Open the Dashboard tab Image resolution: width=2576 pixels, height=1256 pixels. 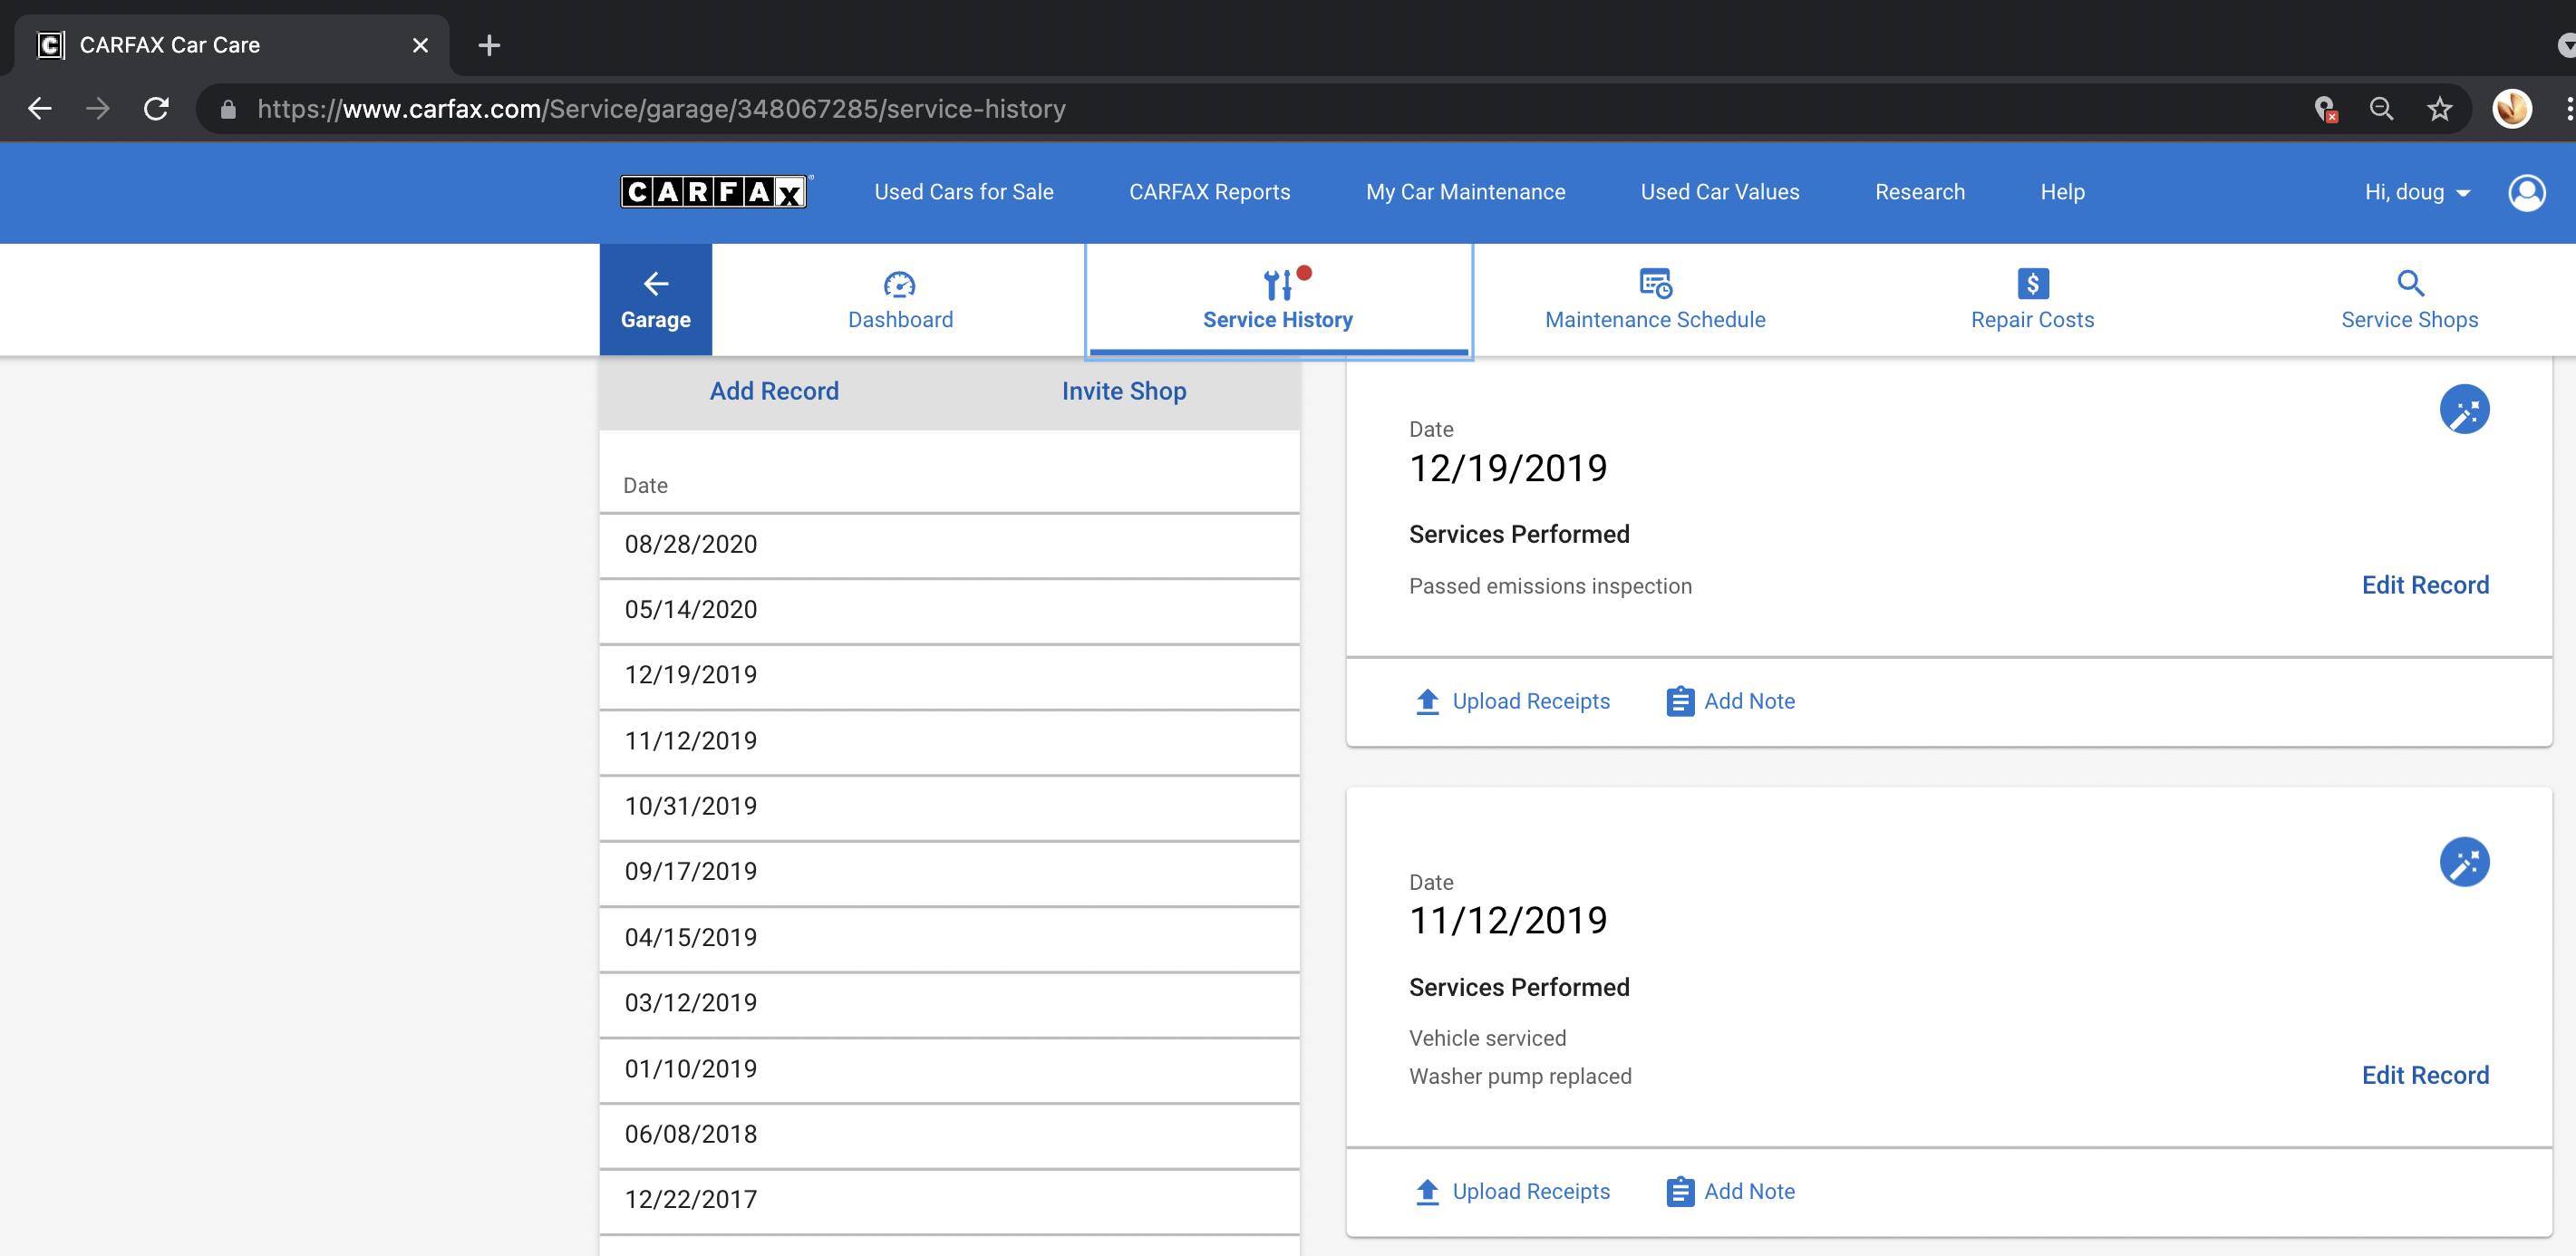coord(900,300)
